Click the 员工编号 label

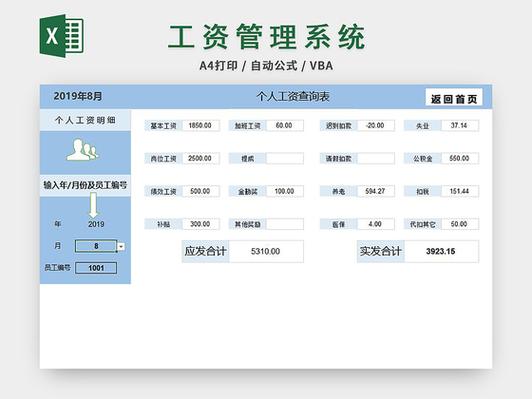tap(57, 268)
